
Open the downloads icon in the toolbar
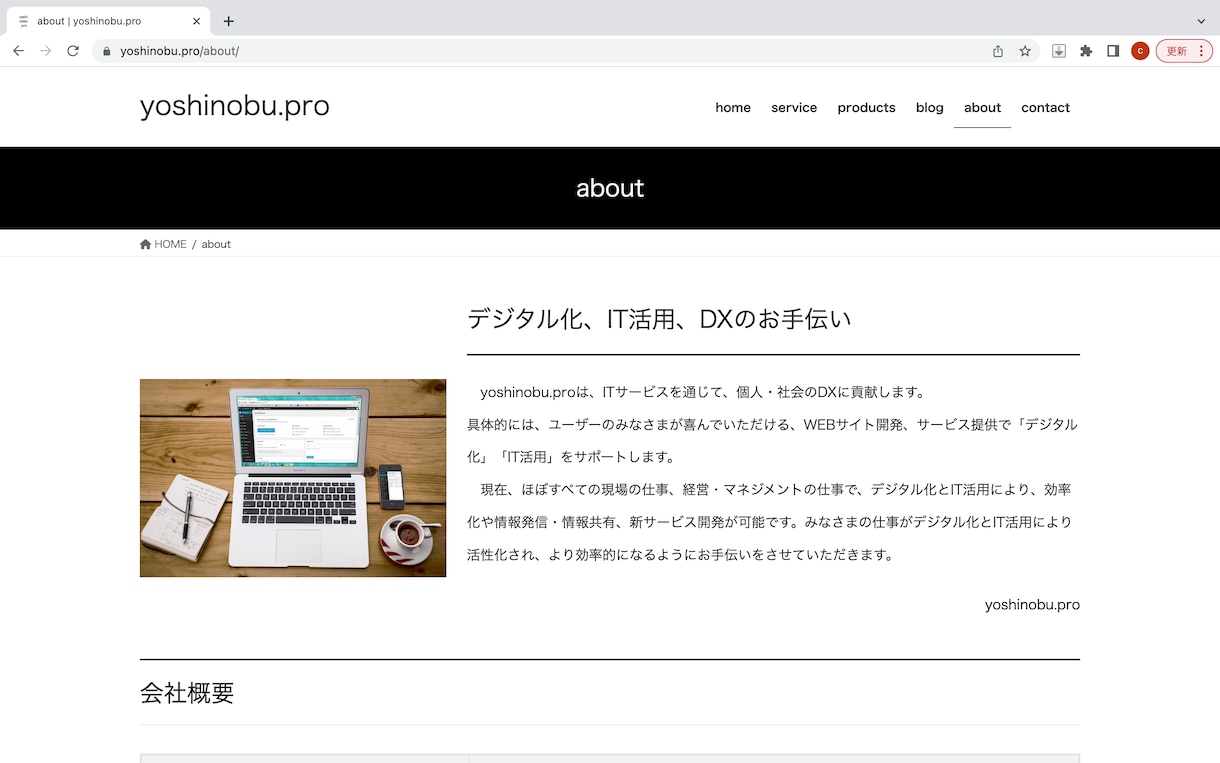1059,51
